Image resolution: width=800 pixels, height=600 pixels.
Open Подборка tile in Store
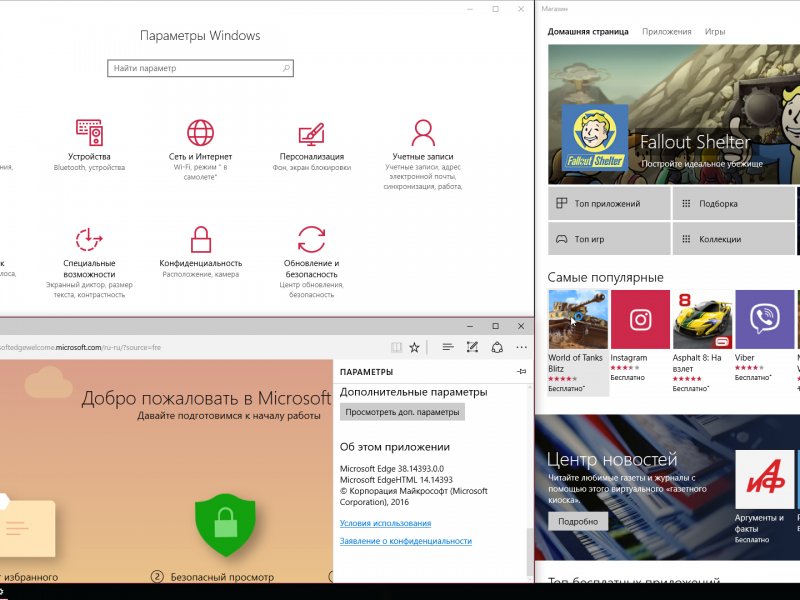tap(734, 204)
